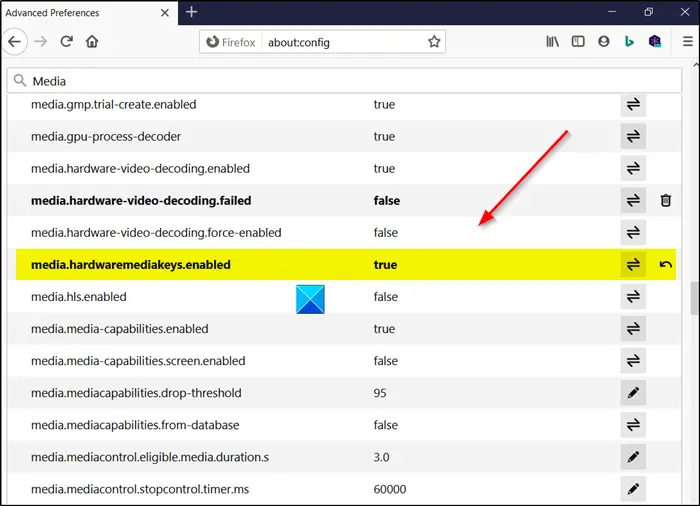
Task: Click the forward navigation arrow
Action: pos(41,42)
